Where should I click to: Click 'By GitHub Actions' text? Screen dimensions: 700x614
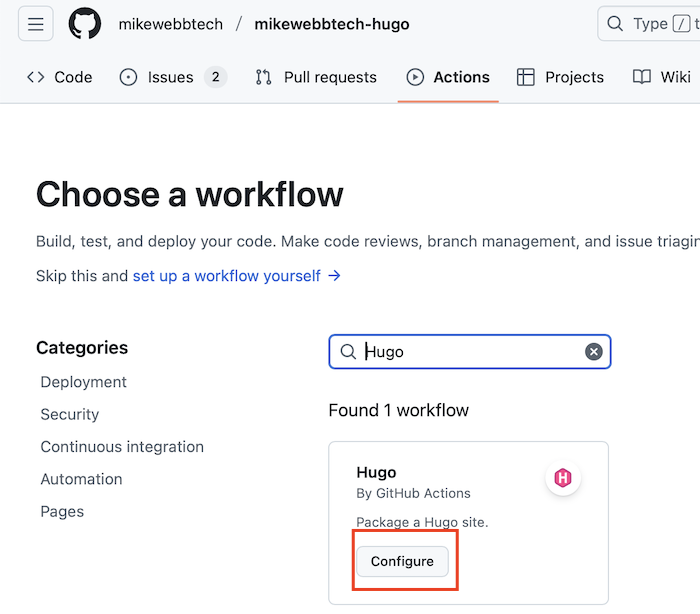coord(413,493)
